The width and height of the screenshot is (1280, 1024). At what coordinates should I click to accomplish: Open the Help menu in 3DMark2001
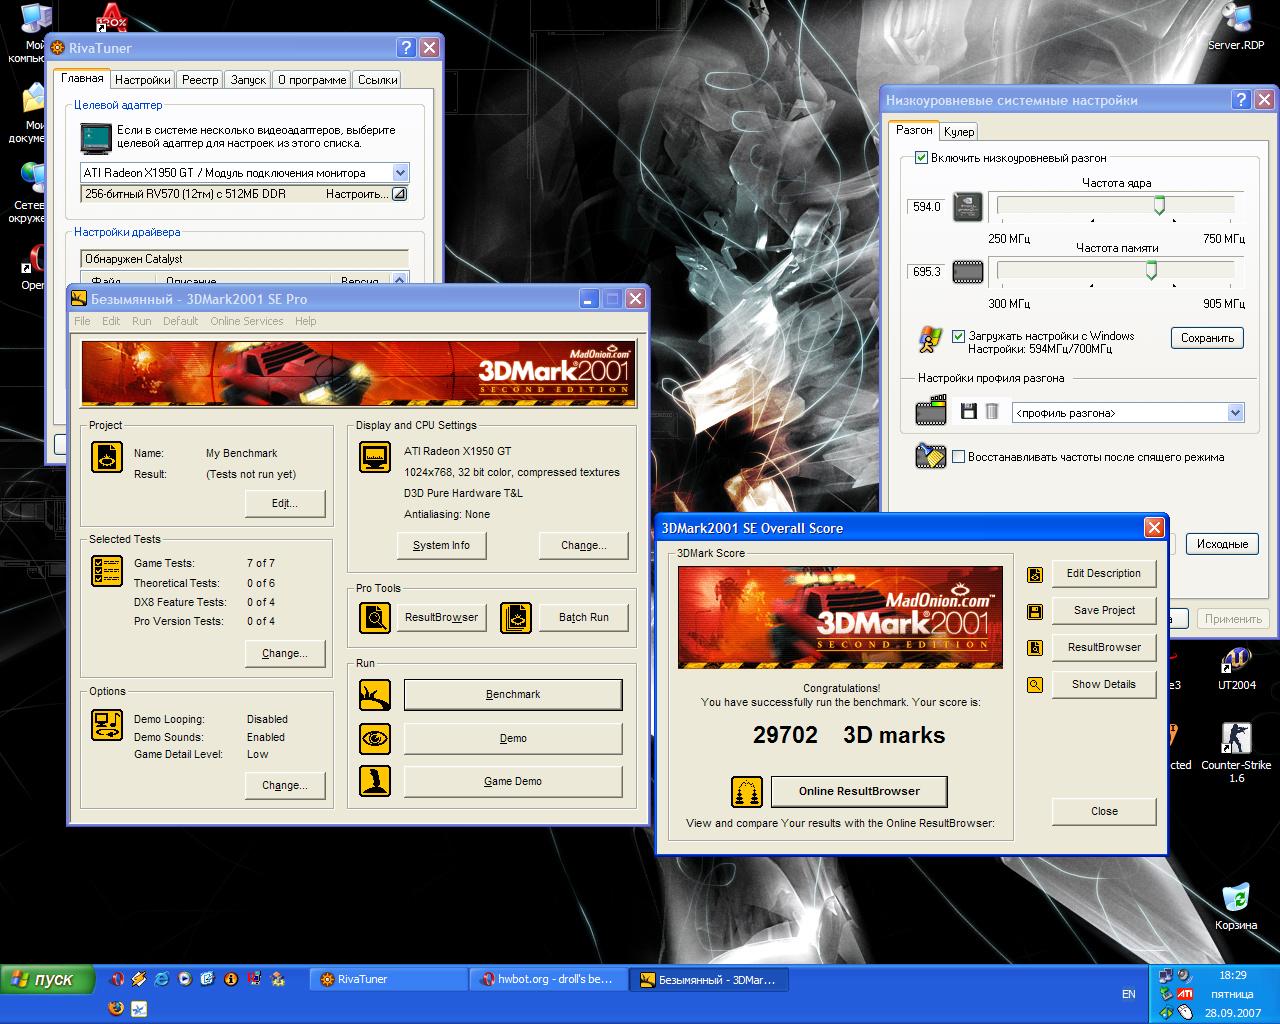306,321
